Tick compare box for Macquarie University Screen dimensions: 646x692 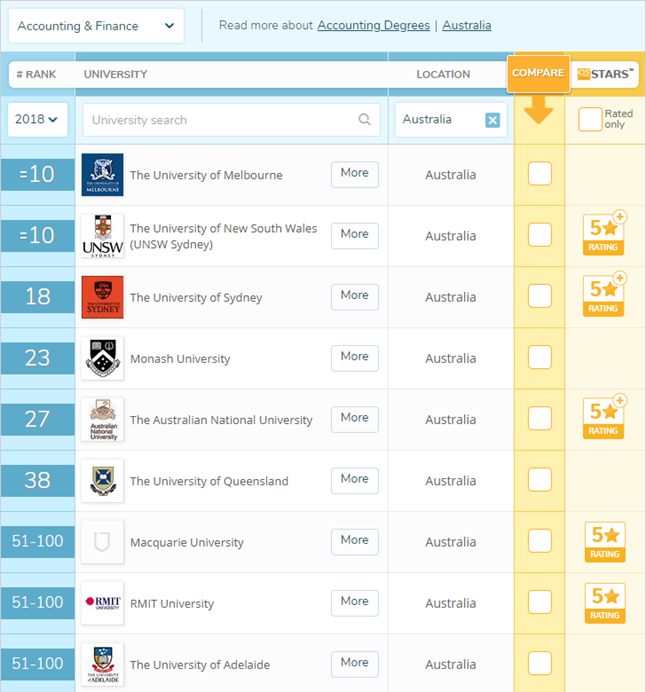(x=540, y=541)
